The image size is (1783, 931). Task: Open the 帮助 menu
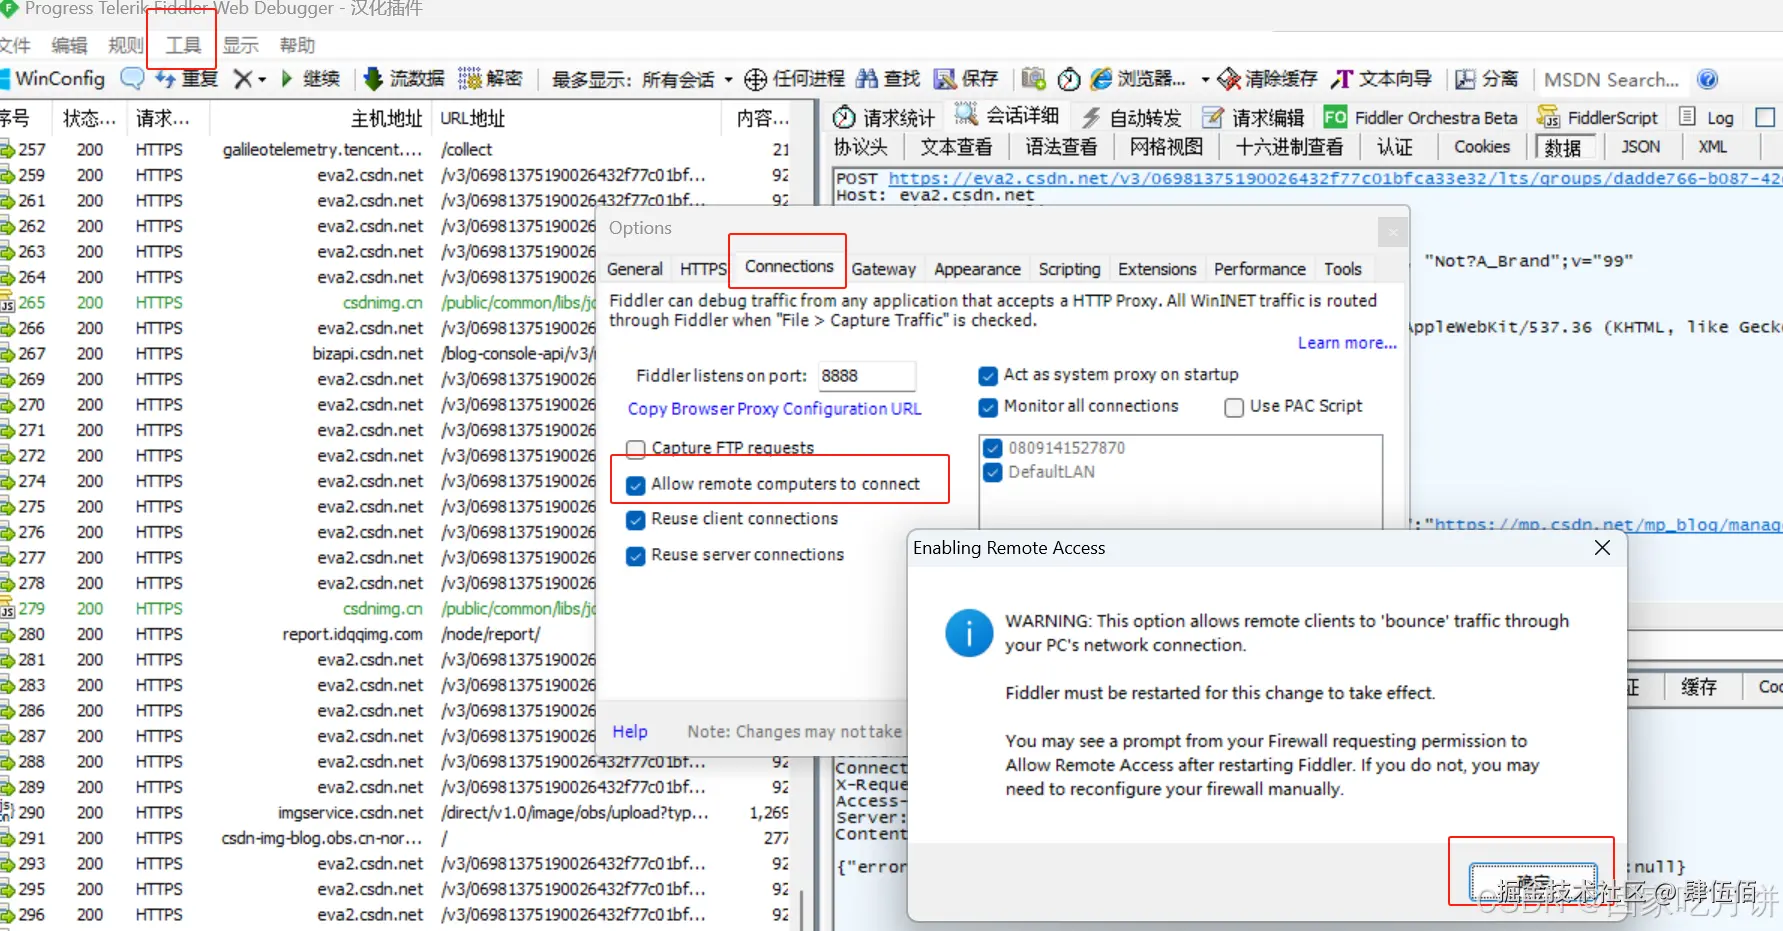pos(297,45)
